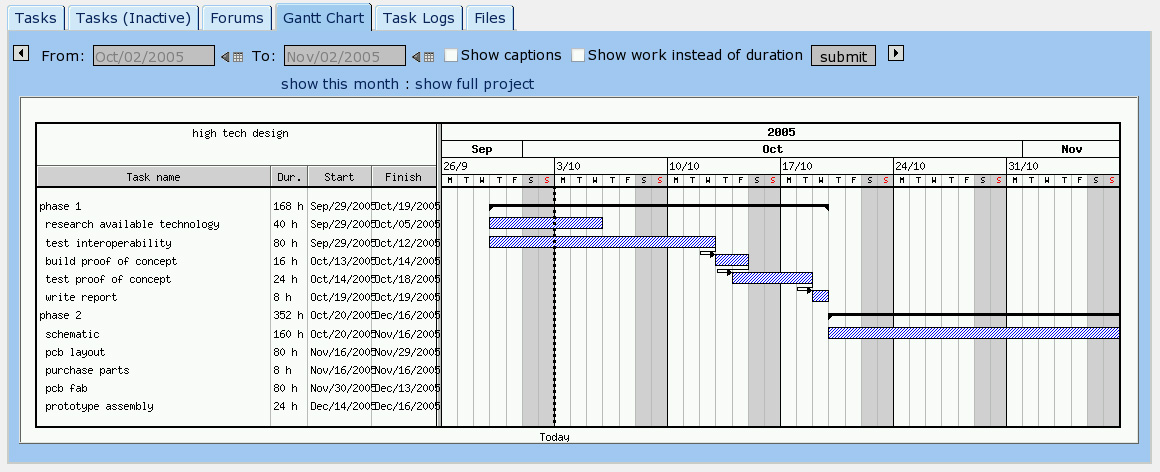The width and height of the screenshot is (1160, 472).
Task: Click the research available technology Gantt bar
Action: [x=545, y=223]
